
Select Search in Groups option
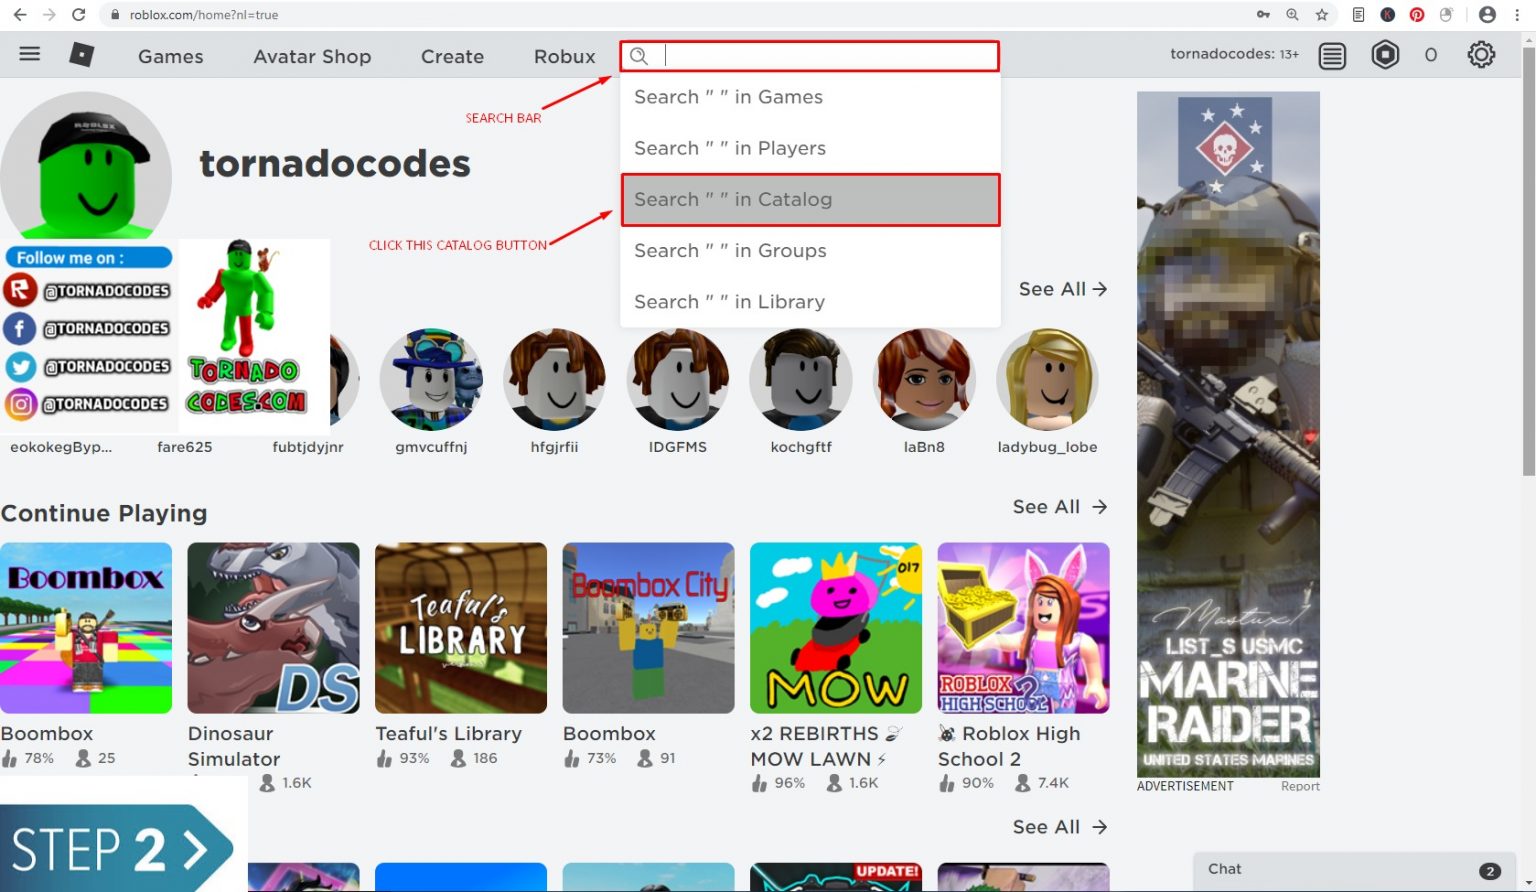pos(810,251)
